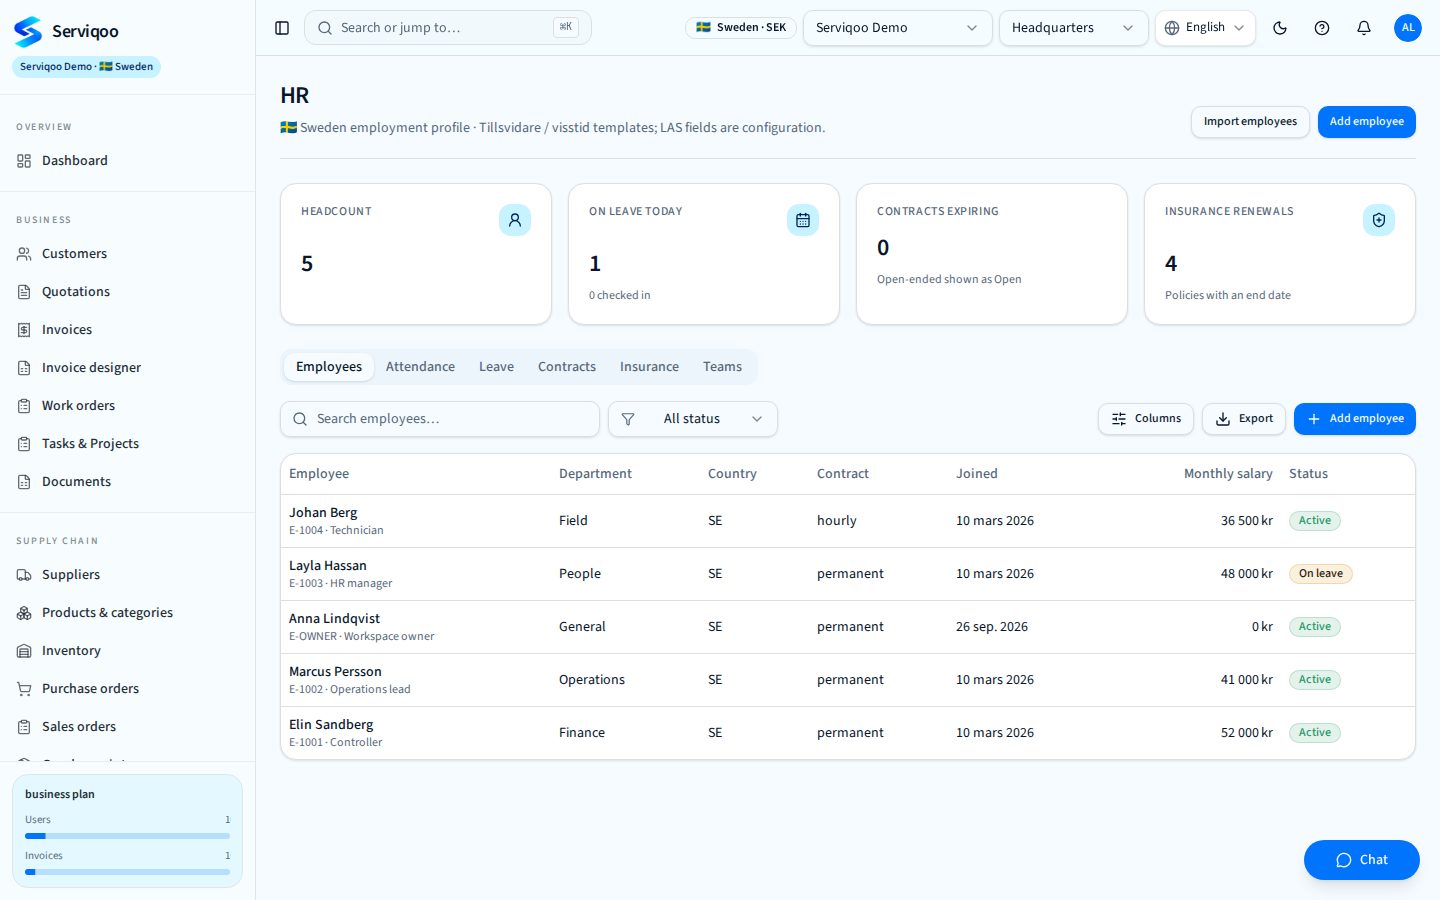Click the On Leave Today calendar icon
The image size is (1440, 900).
pyautogui.click(x=803, y=220)
